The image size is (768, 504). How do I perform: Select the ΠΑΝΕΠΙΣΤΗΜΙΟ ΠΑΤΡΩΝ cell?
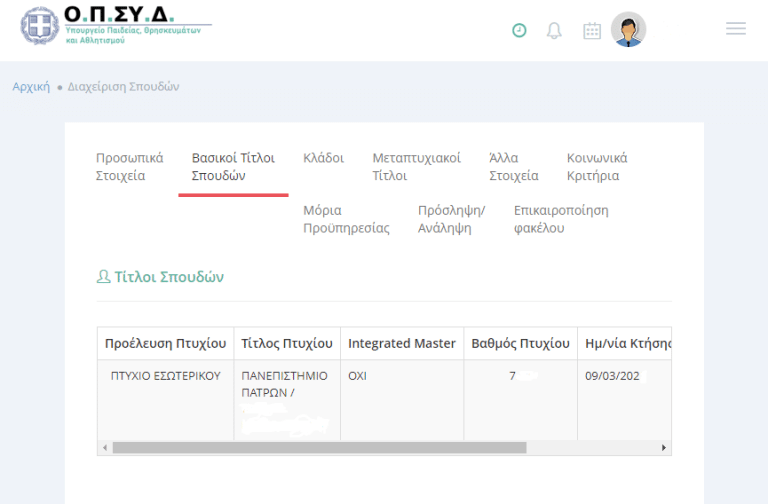tap(287, 400)
